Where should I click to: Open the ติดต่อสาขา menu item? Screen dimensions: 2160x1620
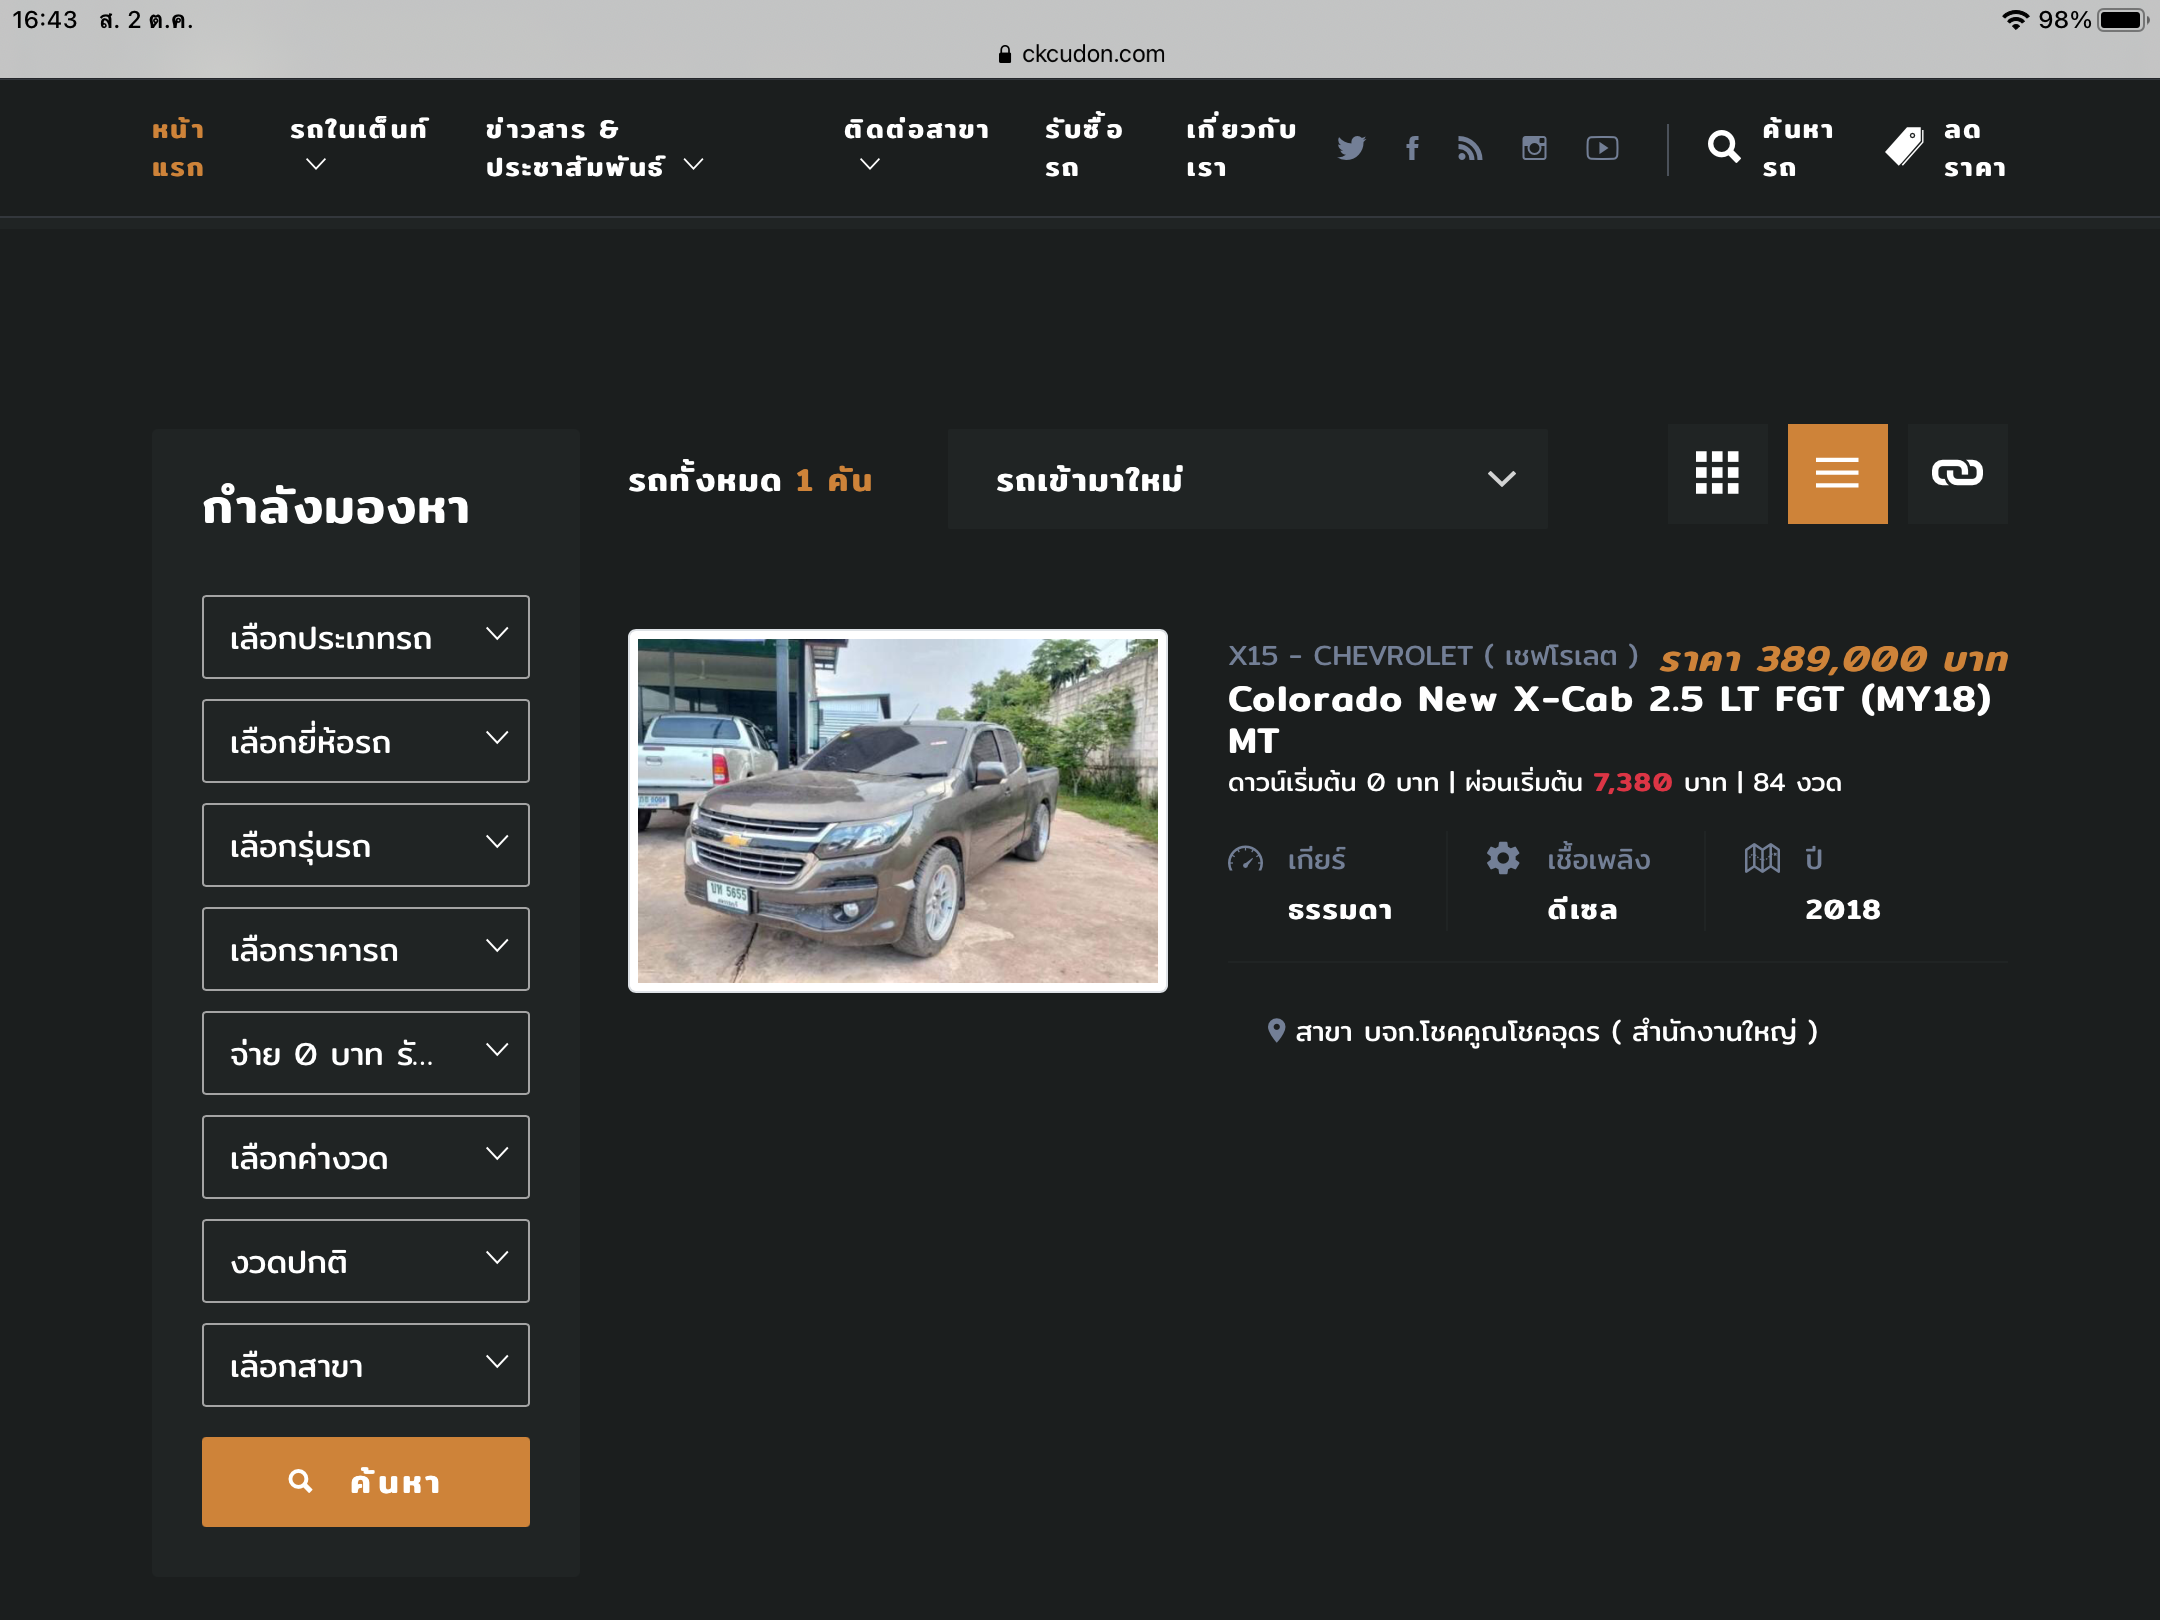pyautogui.click(x=915, y=130)
